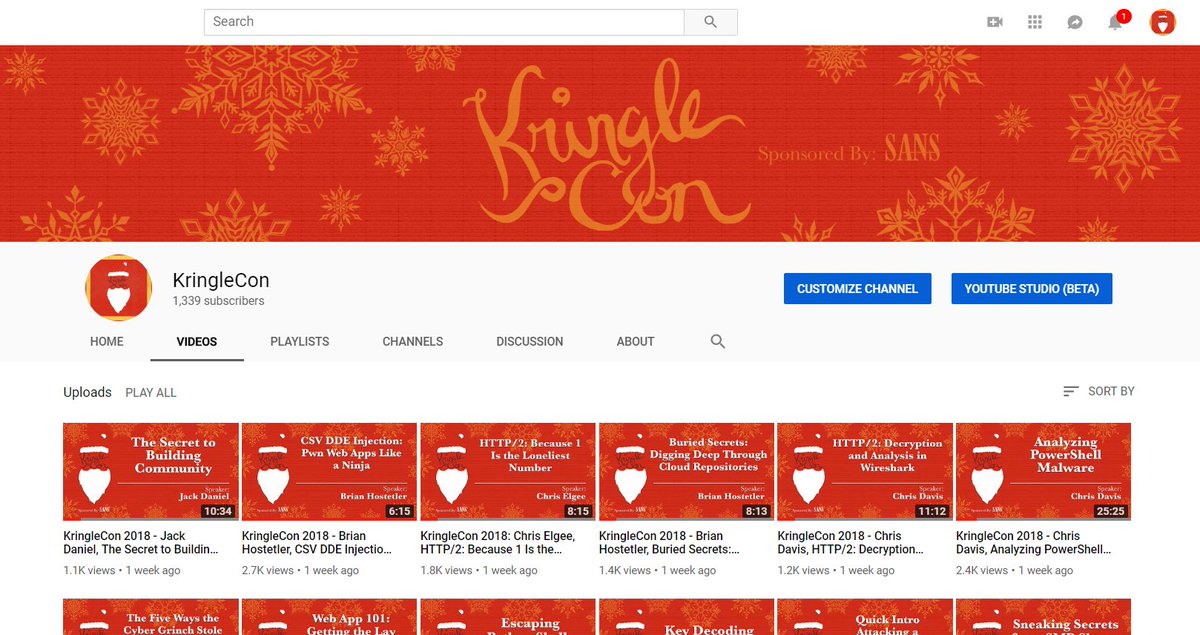Open the Key Decoding video thumbnail
This screenshot has width=1200, height=635.
click(x=687, y=617)
